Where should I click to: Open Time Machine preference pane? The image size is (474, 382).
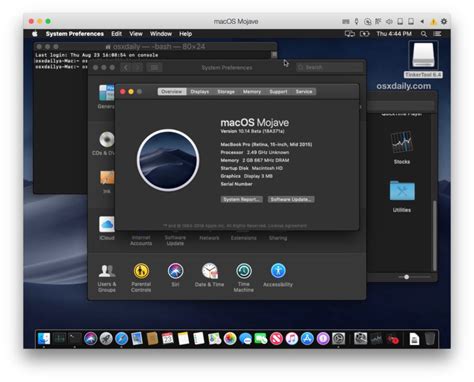tap(244, 278)
